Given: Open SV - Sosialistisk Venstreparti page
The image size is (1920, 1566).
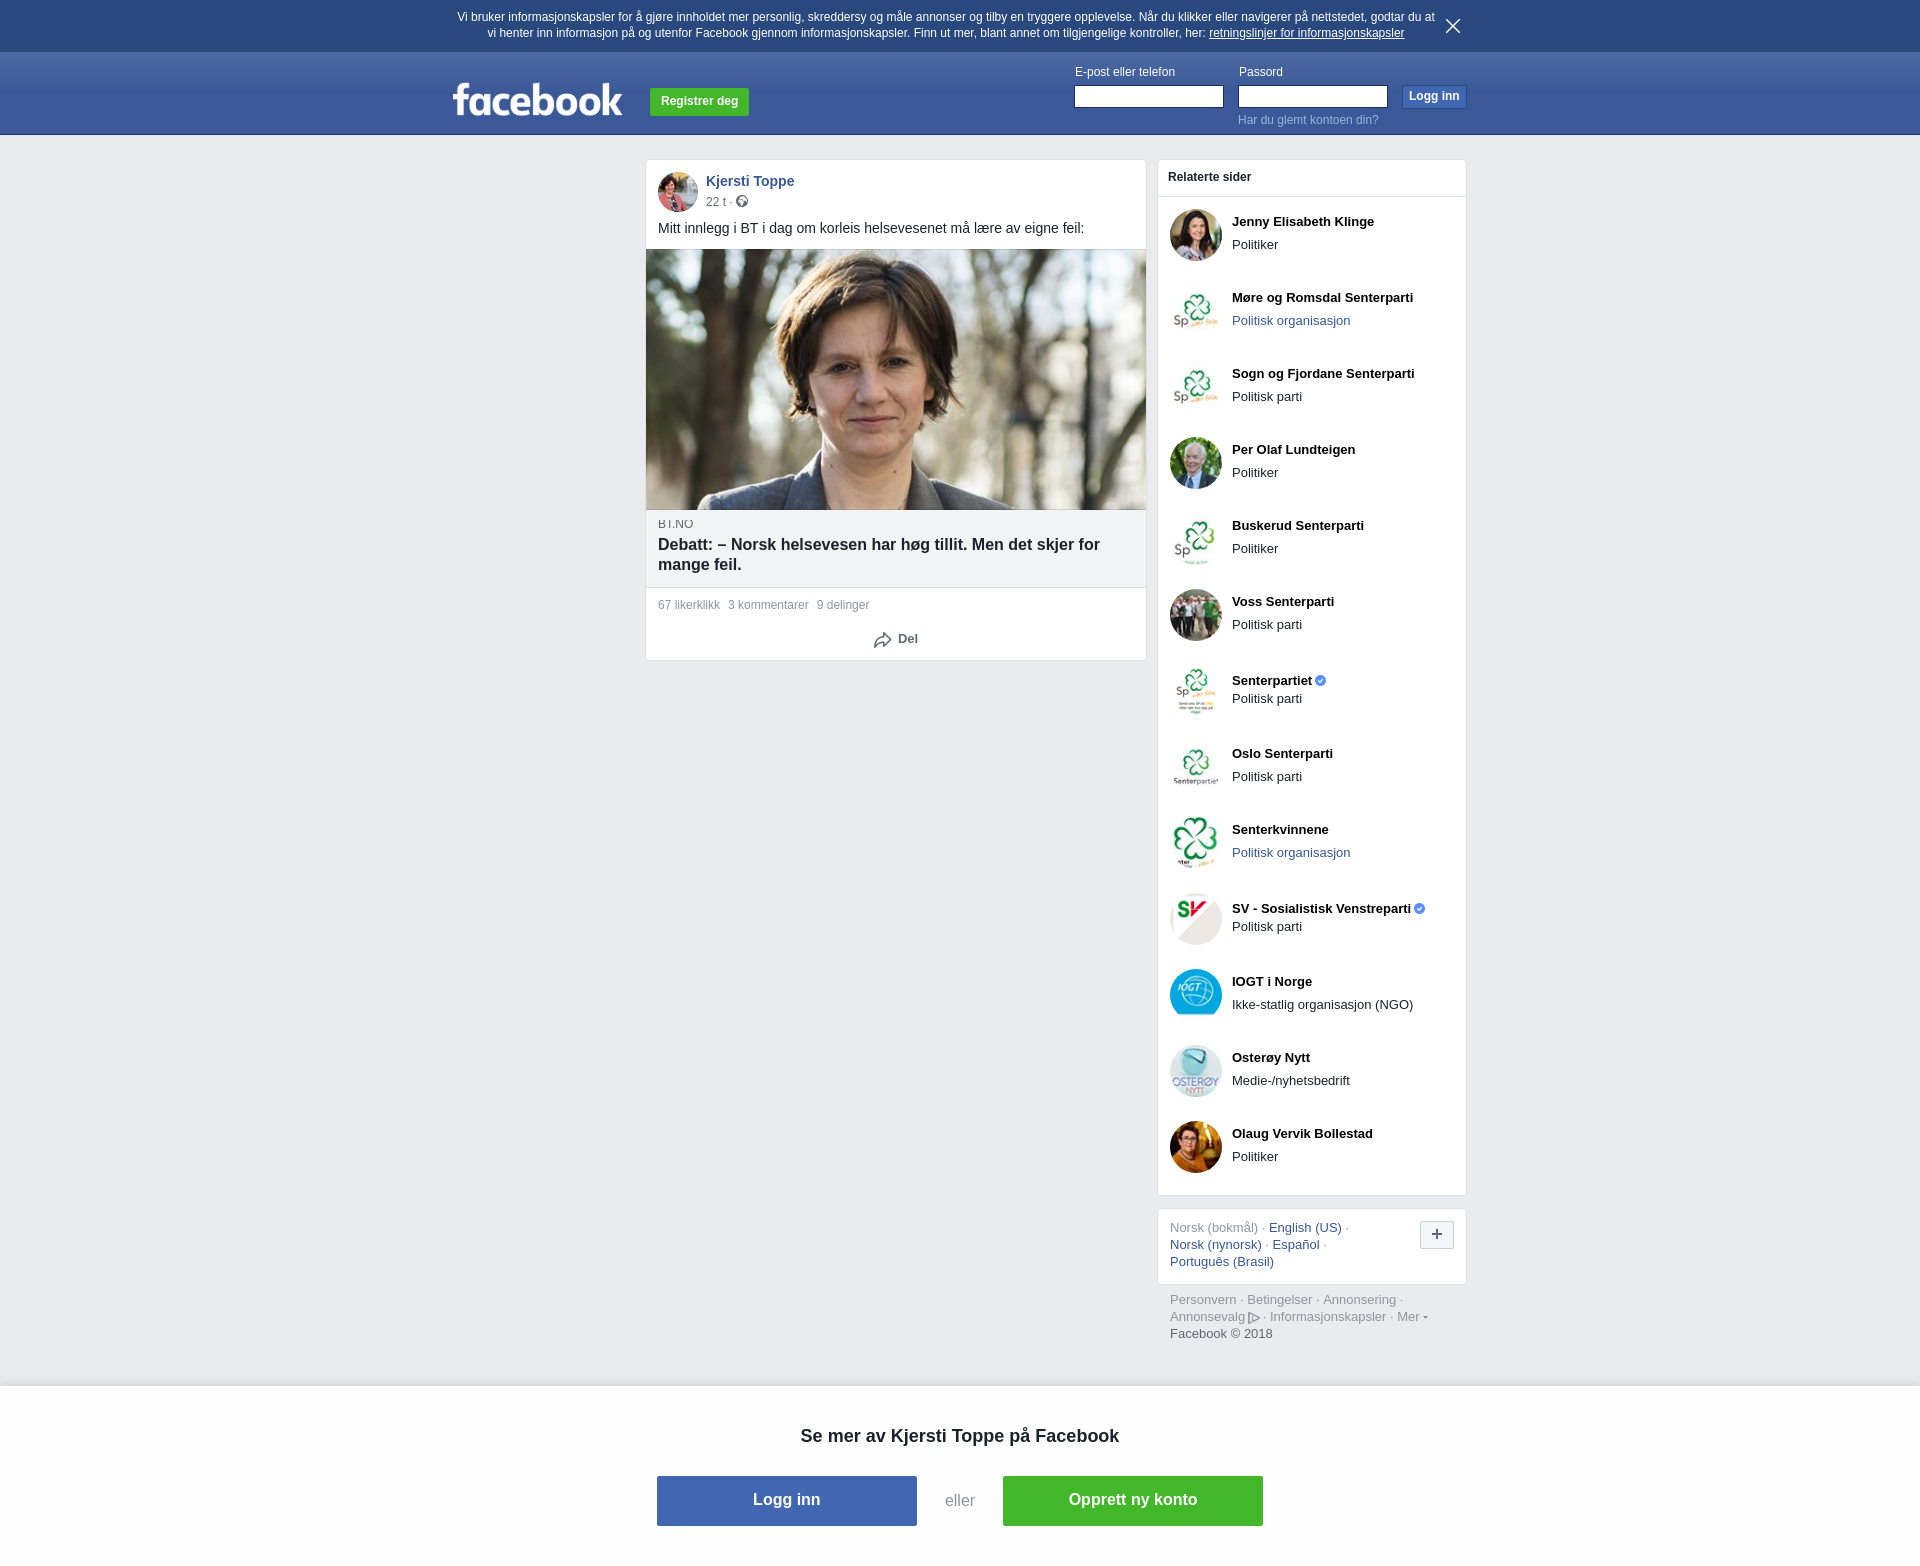Looking at the screenshot, I should click(1321, 909).
